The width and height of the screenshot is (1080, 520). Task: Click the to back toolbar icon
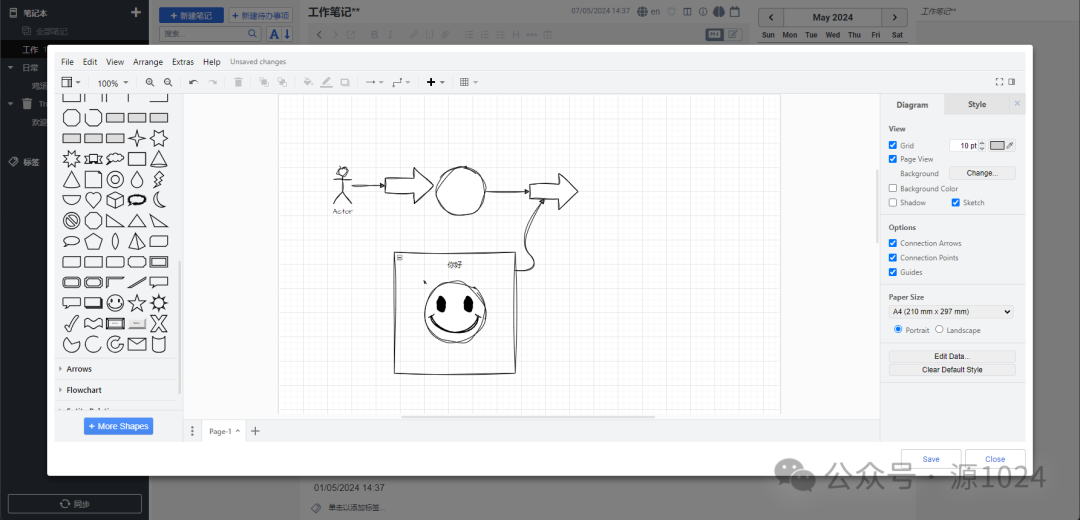(x=282, y=82)
